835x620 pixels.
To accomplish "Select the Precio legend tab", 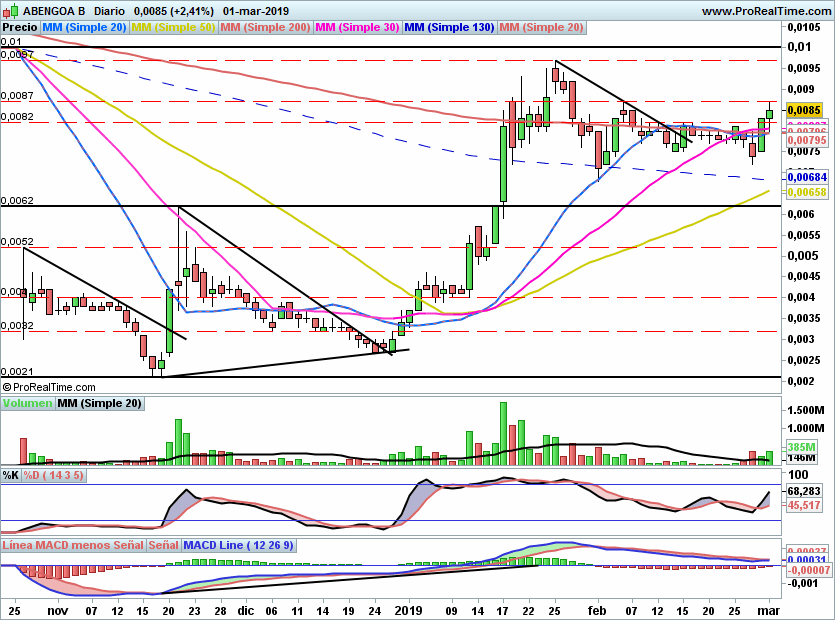I will coord(20,27).
